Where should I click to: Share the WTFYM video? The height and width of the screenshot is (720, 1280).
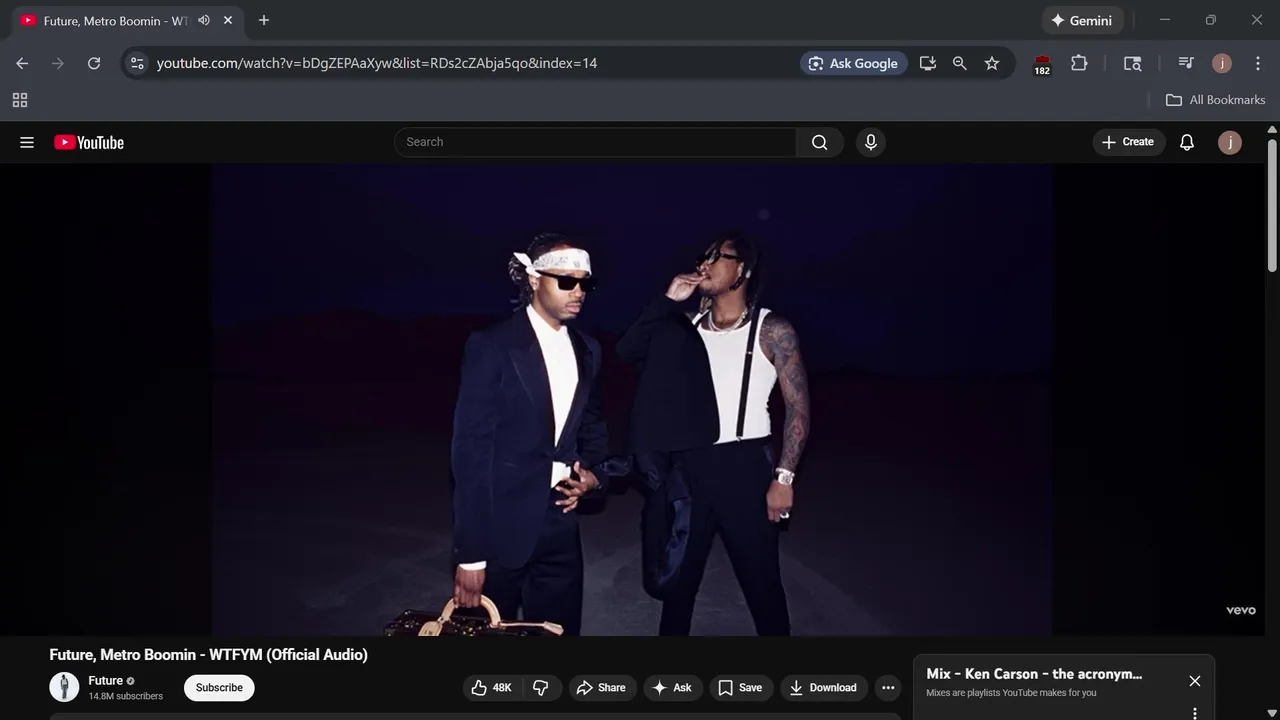pyautogui.click(x=602, y=688)
